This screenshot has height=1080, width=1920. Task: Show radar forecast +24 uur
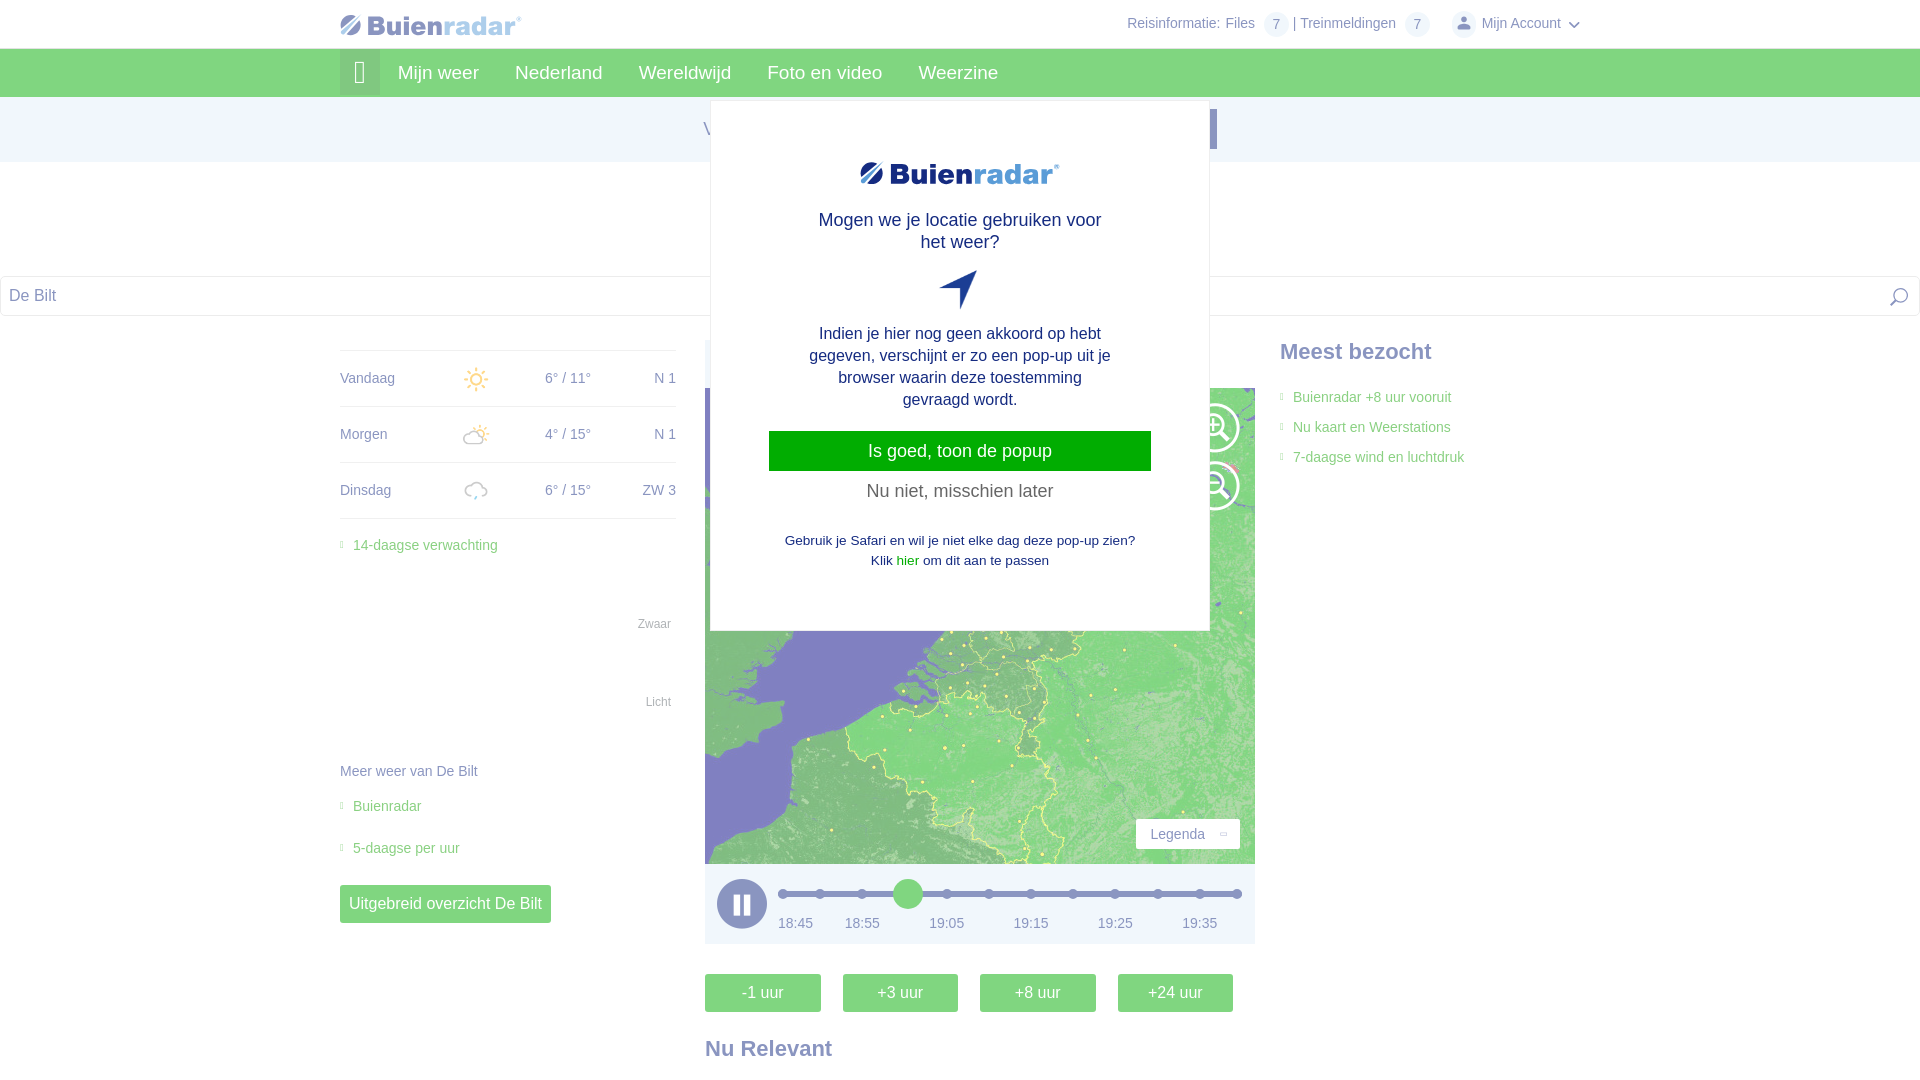tap(1175, 993)
